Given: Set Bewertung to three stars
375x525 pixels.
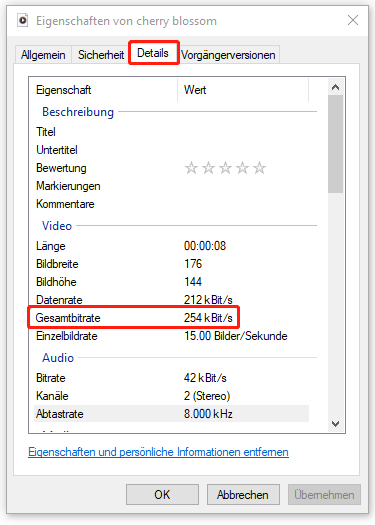Looking at the screenshot, I should coord(225,168).
